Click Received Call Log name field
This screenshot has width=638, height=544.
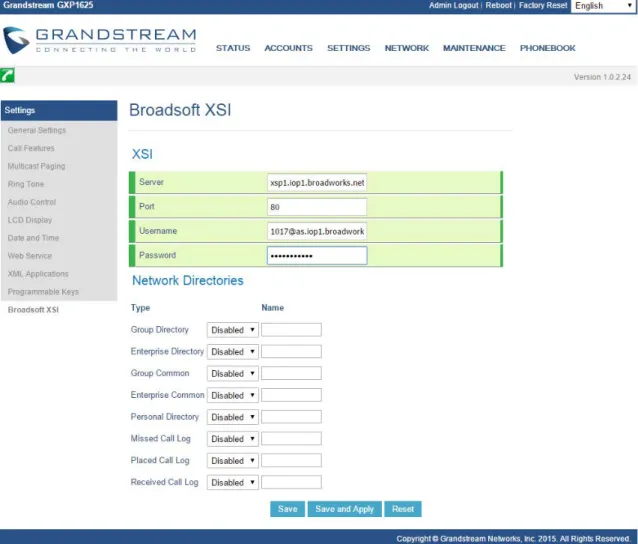pyautogui.click(x=291, y=482)
